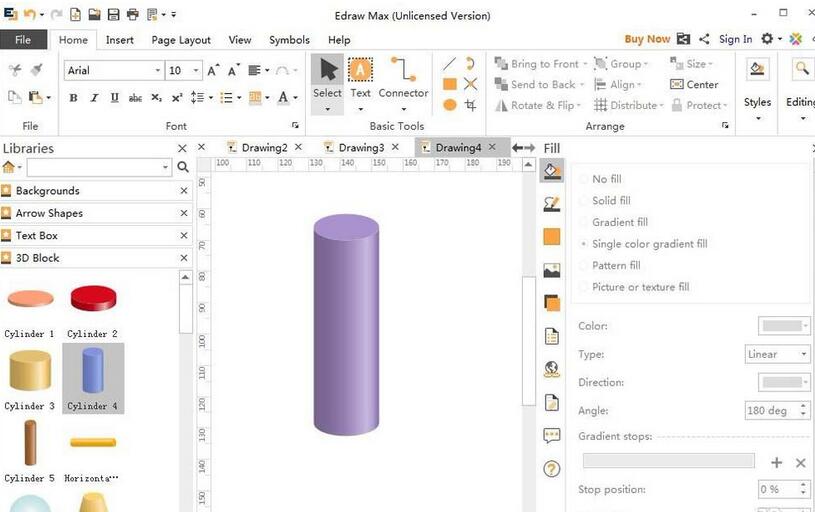Select the crop tool icon

[470, 105]
